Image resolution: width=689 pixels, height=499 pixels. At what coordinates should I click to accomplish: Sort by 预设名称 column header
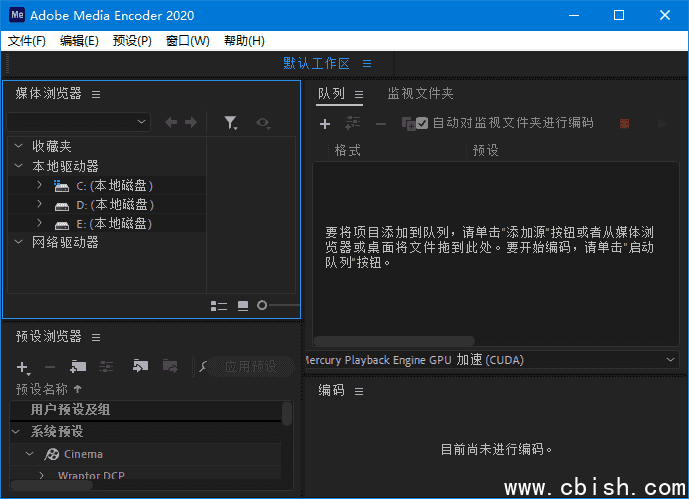(48, 389)
